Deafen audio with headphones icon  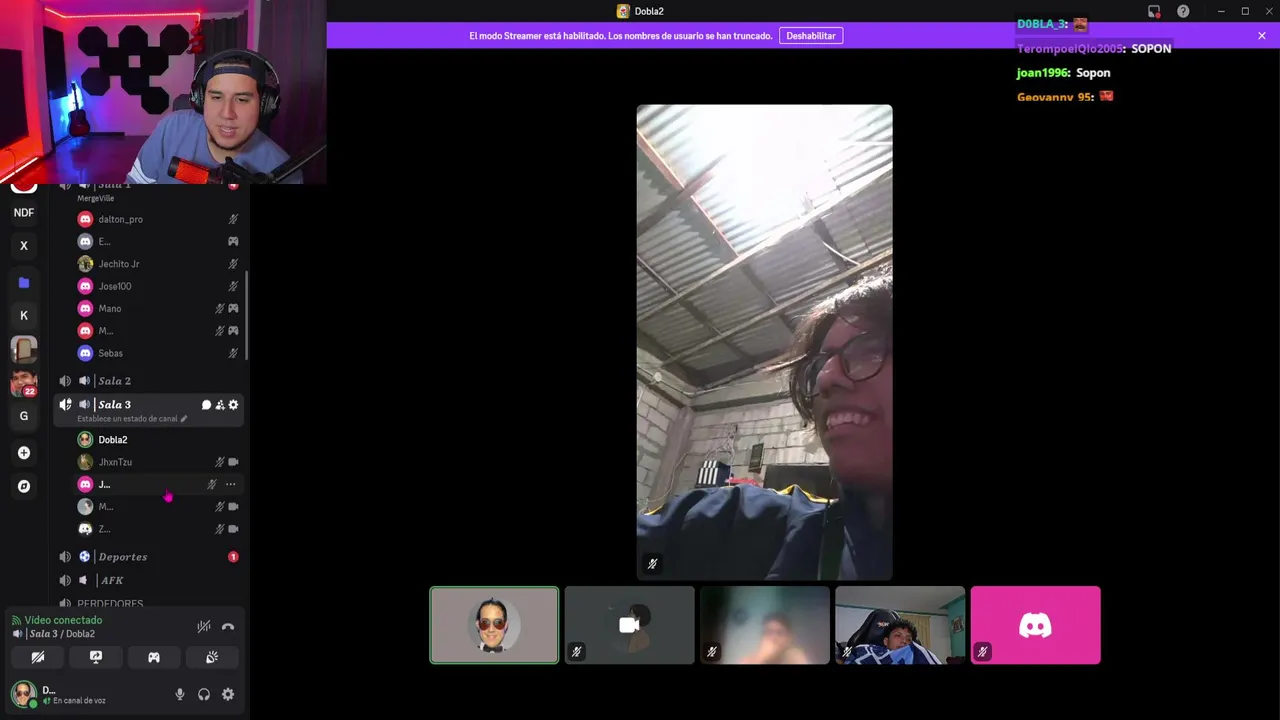(204, 694)
